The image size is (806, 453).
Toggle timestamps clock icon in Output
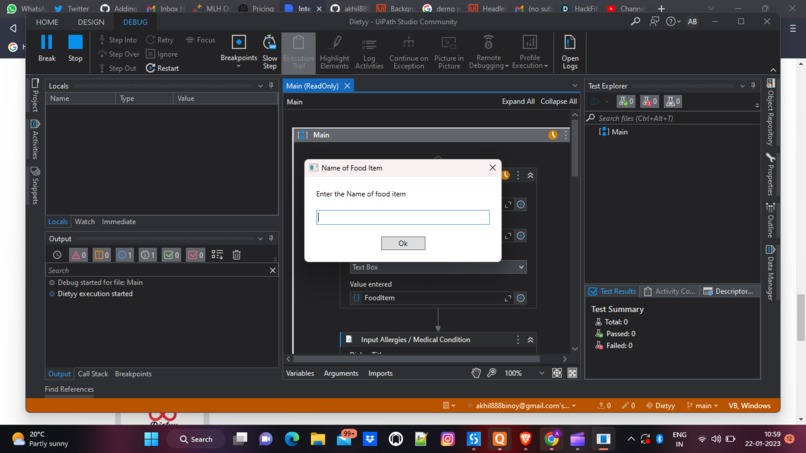57,255
